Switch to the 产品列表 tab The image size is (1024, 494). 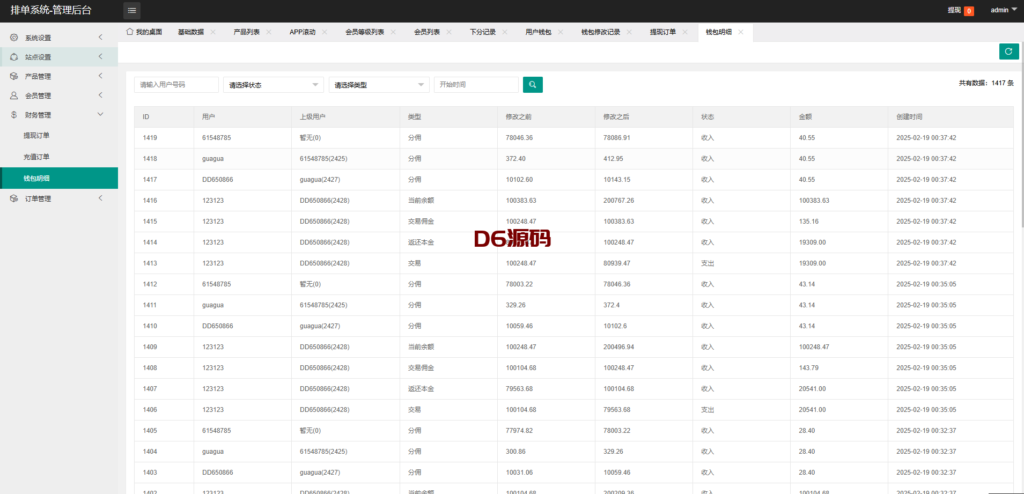click(246, 32)
